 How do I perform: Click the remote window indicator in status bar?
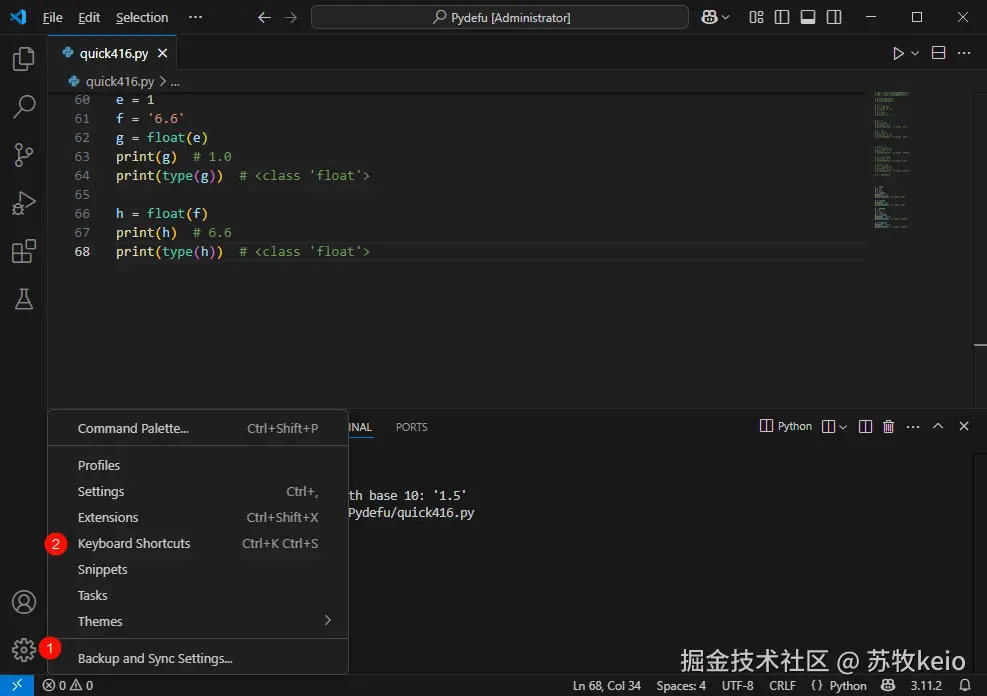point(17,685)
